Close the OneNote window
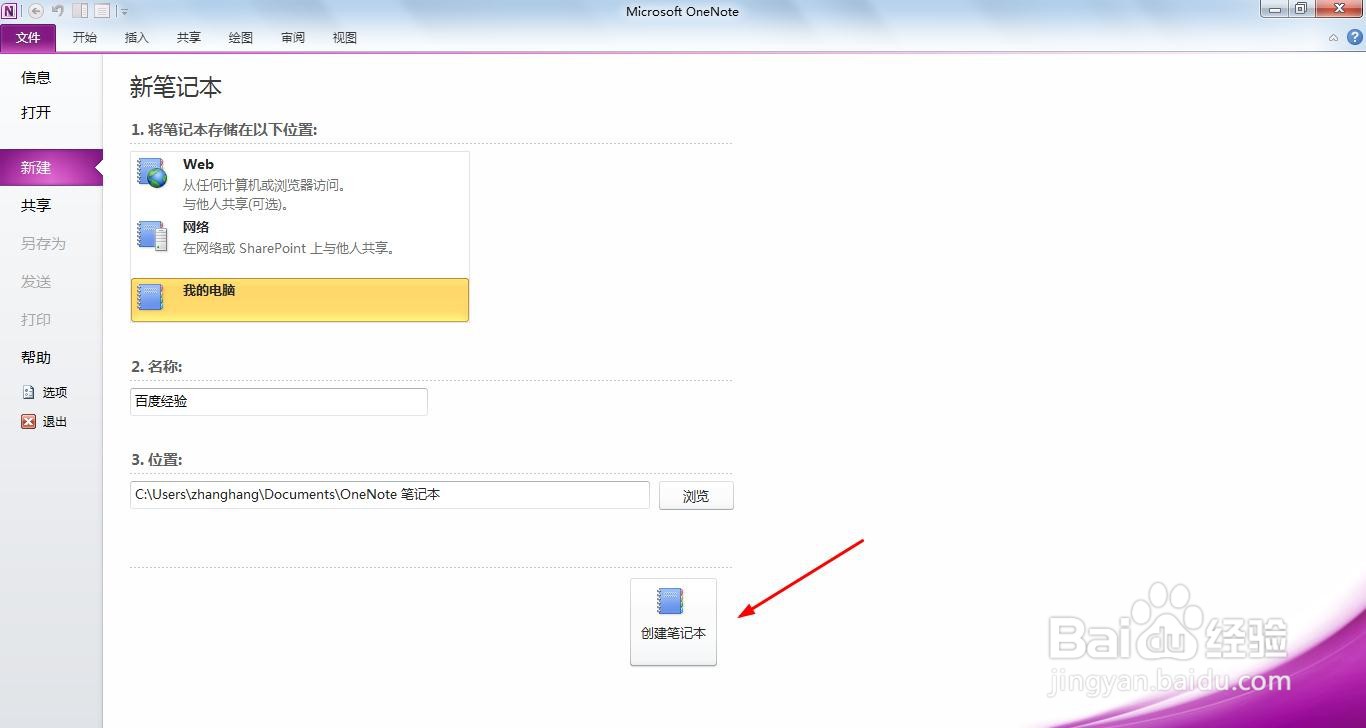This screenshot has height=728, width=1366. click(1339, 9)
